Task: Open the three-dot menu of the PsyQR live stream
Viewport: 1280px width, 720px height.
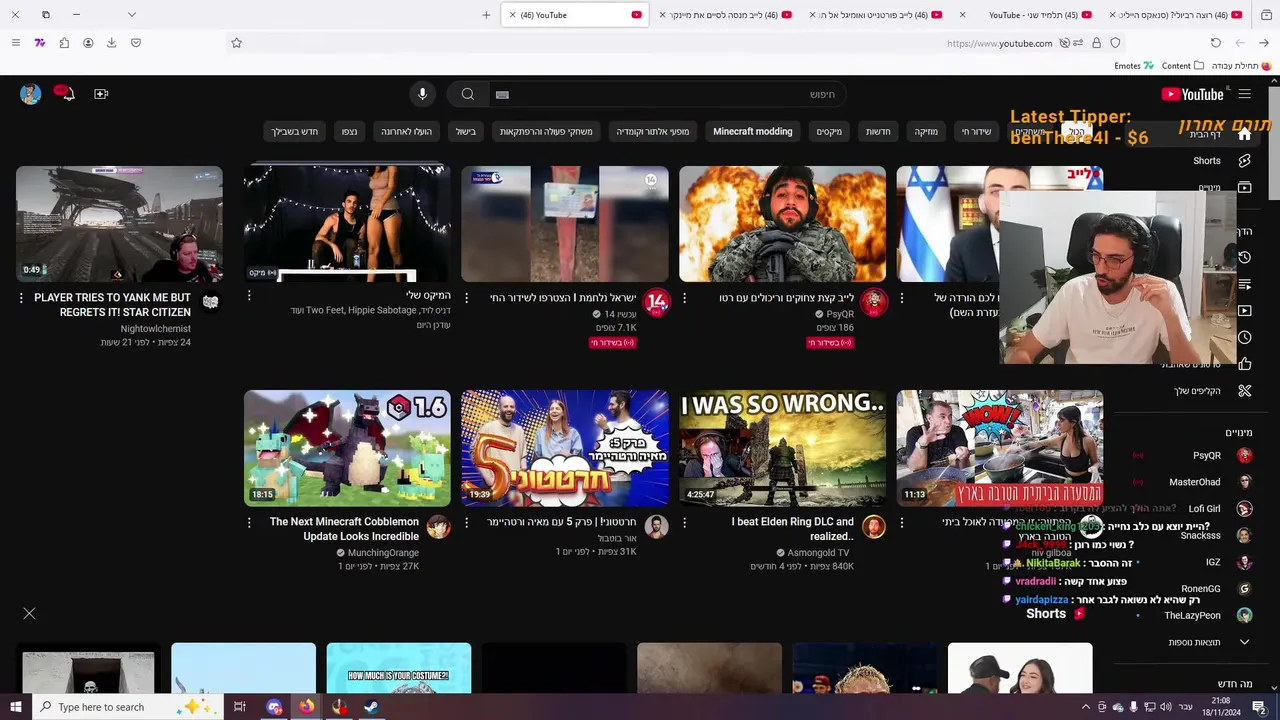Action: pos(685,298)
